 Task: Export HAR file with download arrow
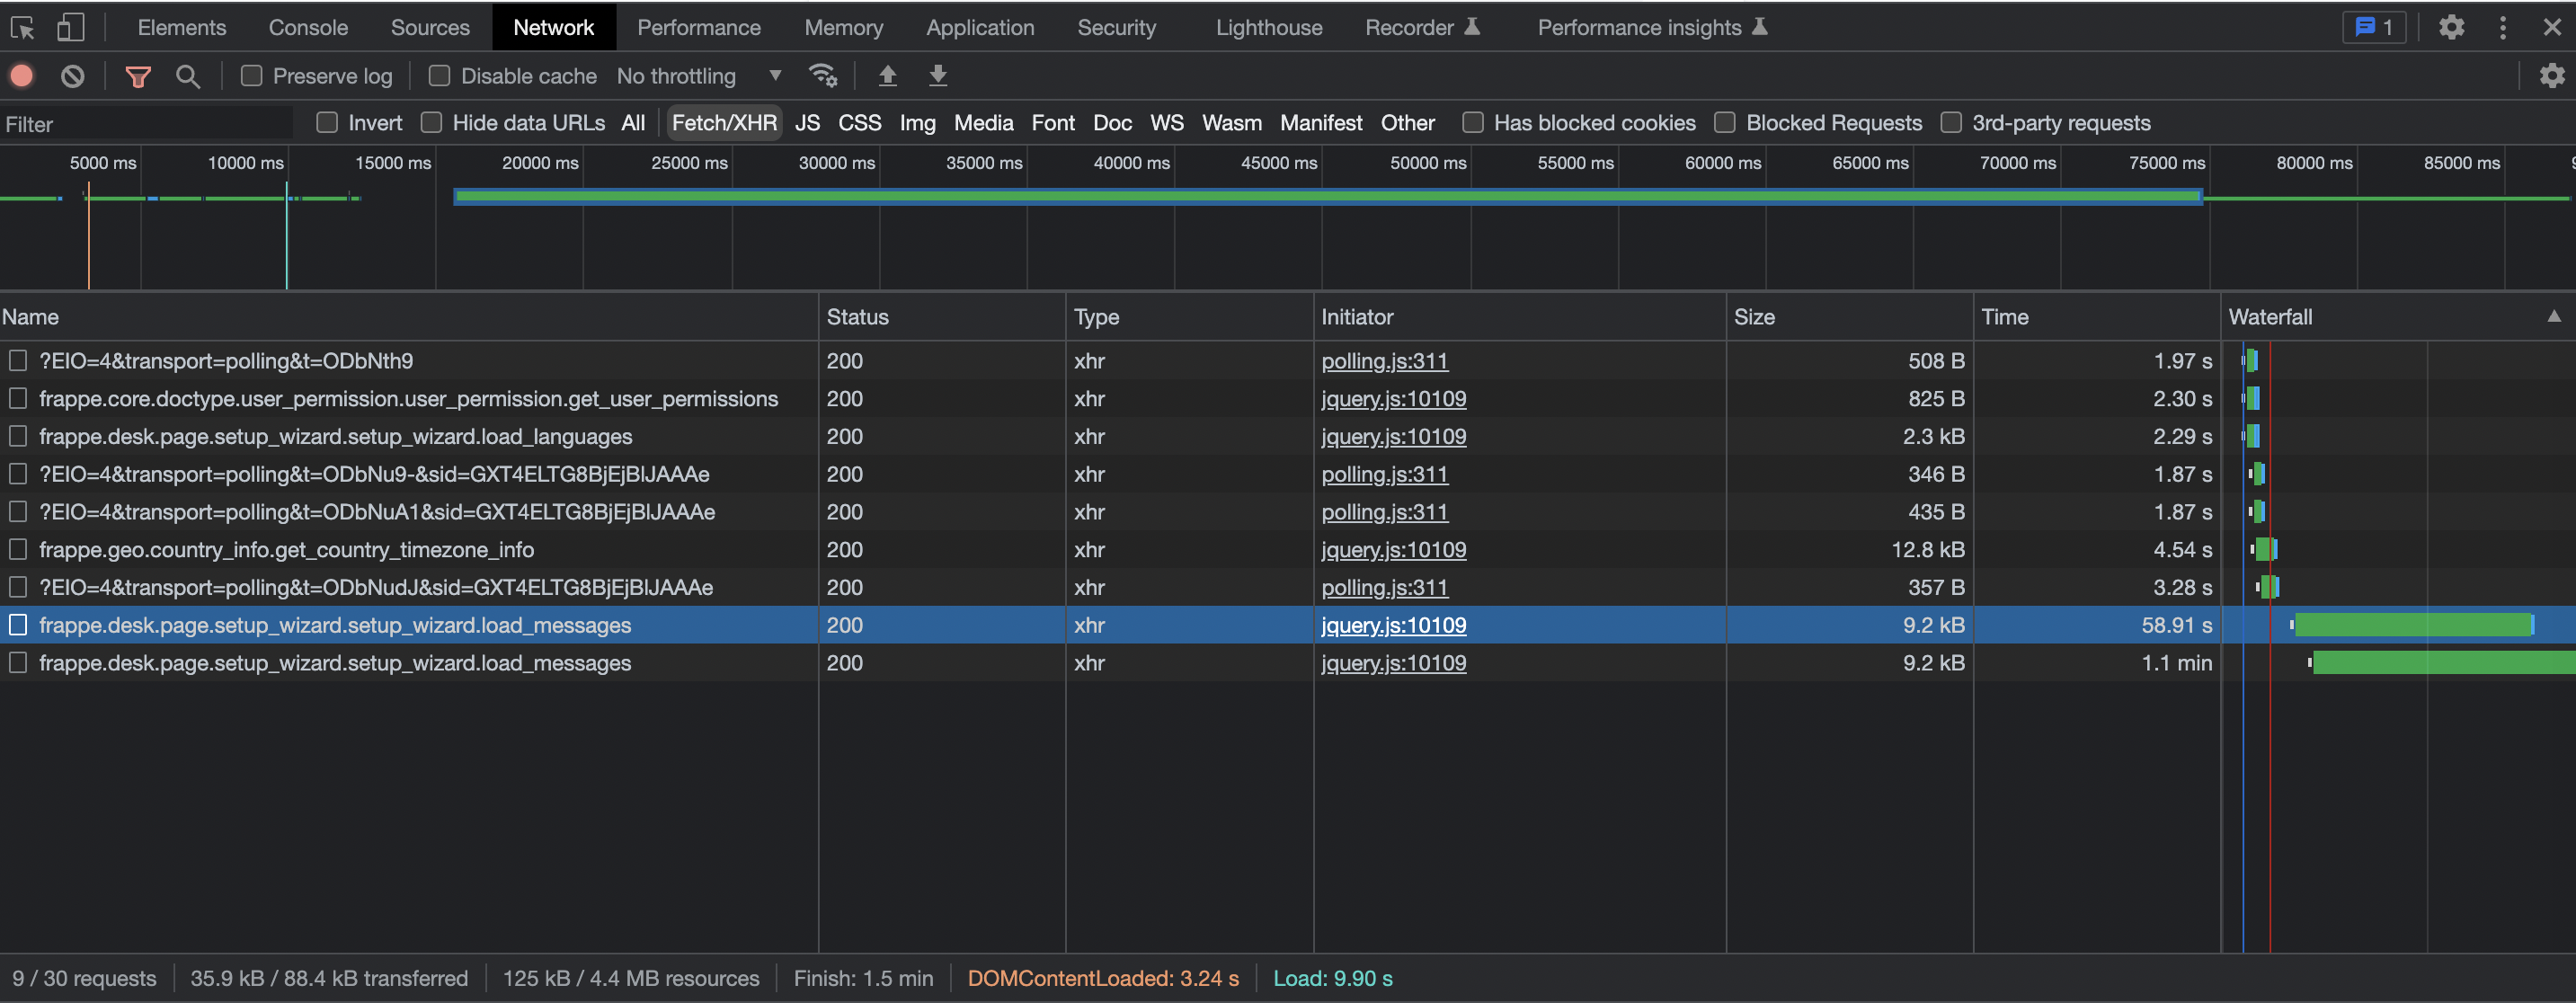click(937, 76)
